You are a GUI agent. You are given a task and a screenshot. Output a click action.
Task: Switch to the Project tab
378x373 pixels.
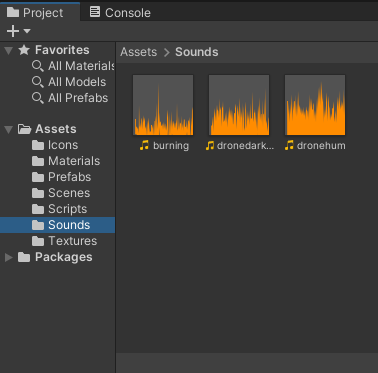pos(40,13)
